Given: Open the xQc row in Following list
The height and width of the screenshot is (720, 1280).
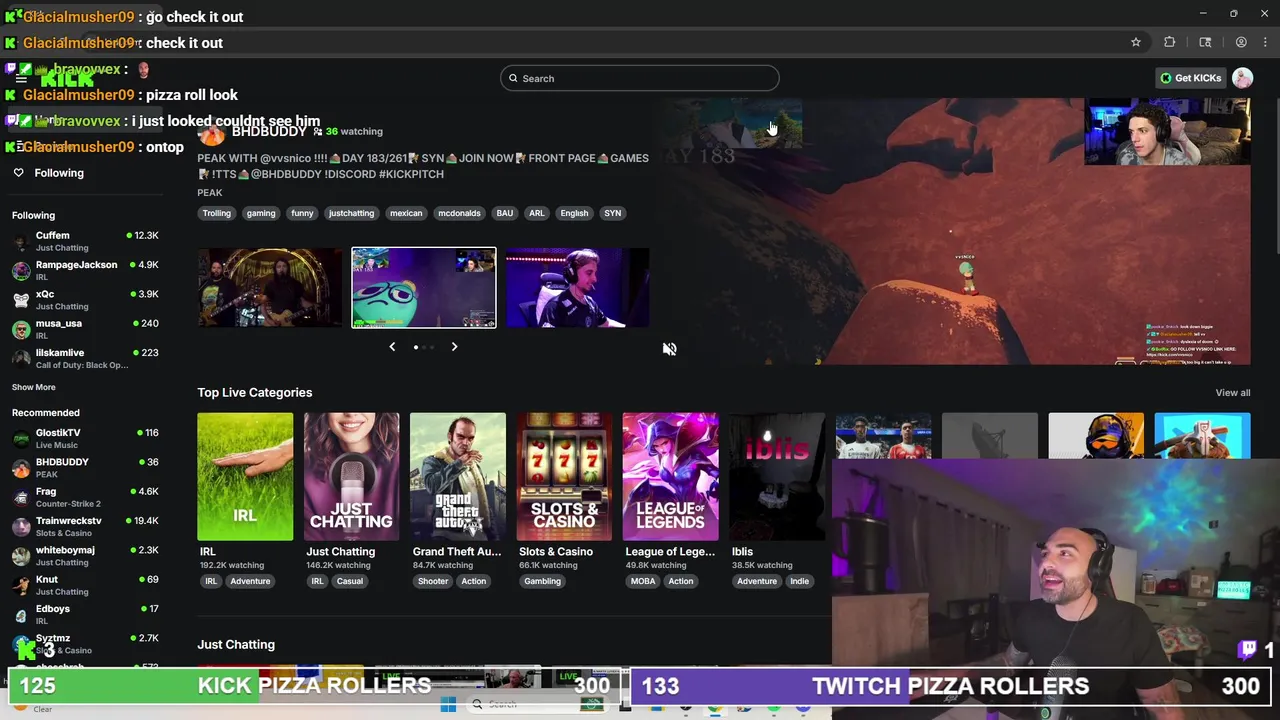Looking at the screenshot, I should [85, 300].
